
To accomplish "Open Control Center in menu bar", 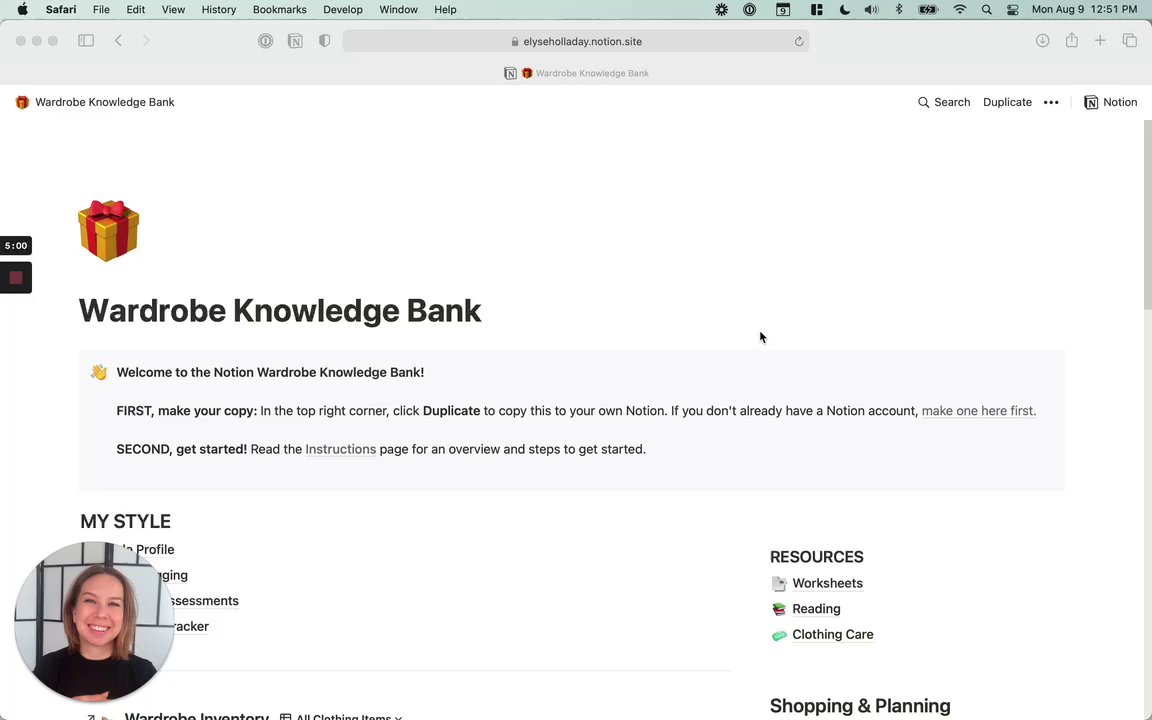I will 1012,10.
